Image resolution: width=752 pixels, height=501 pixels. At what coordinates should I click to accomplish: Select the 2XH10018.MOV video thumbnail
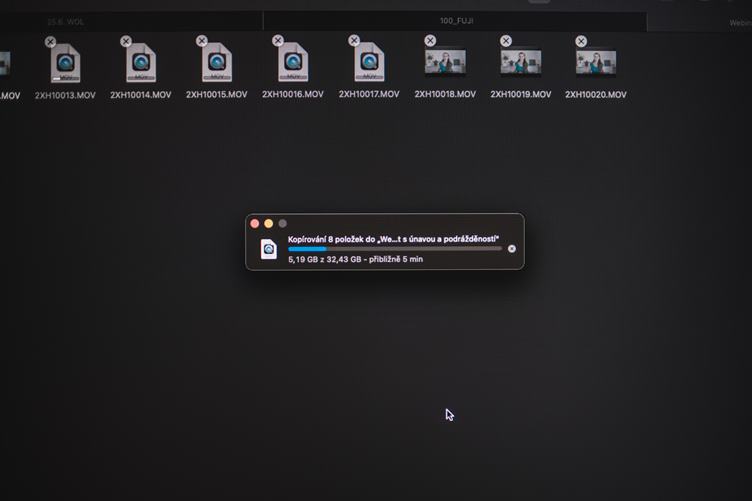445,62
